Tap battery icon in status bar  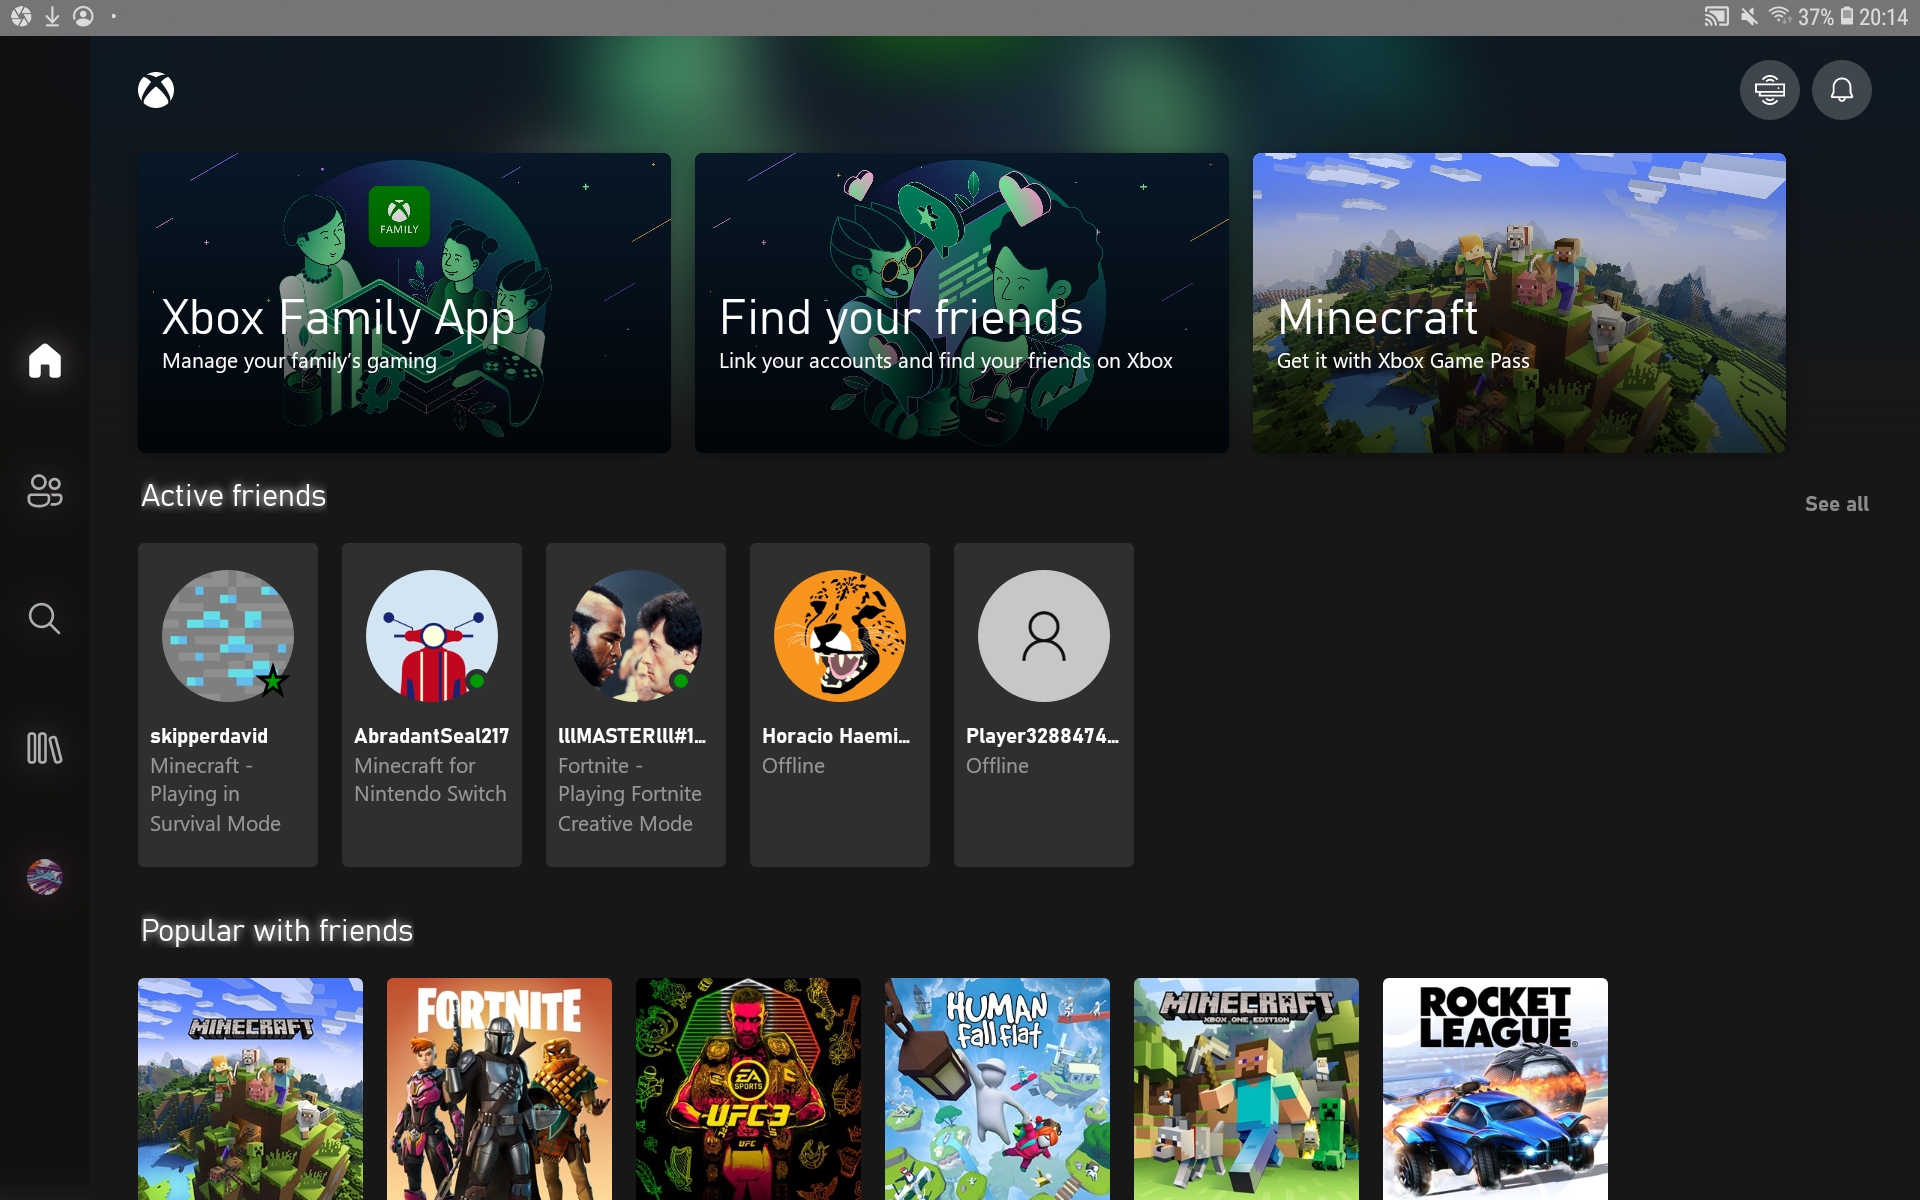(x=1847, y=17)
